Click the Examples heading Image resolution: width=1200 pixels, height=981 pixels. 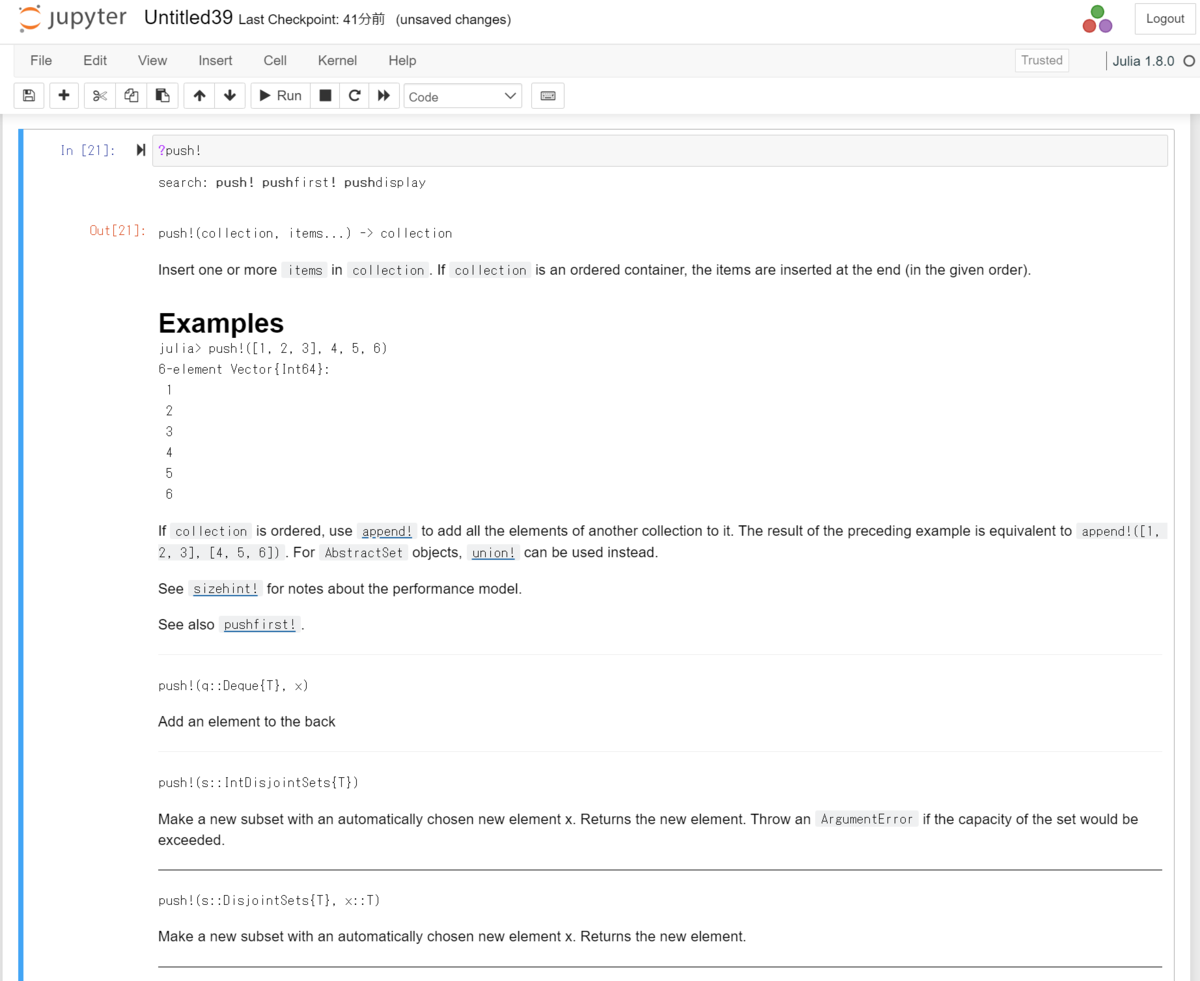click(221, 323)
